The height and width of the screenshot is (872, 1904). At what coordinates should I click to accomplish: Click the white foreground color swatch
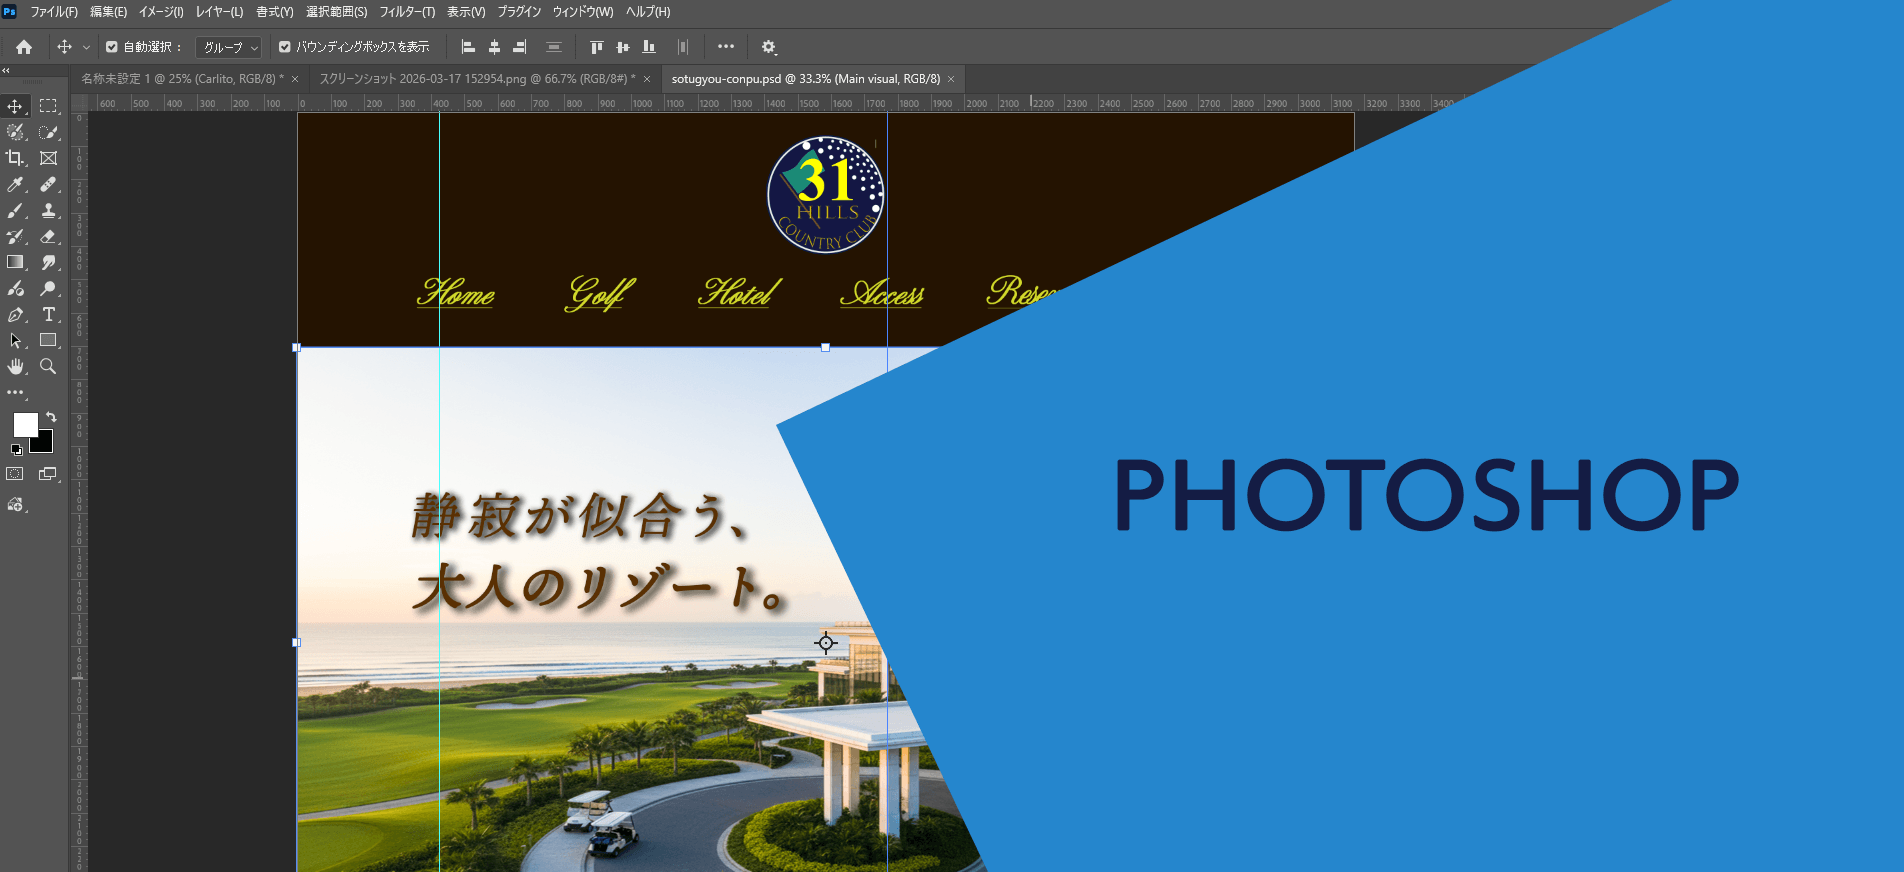(24, 424)
